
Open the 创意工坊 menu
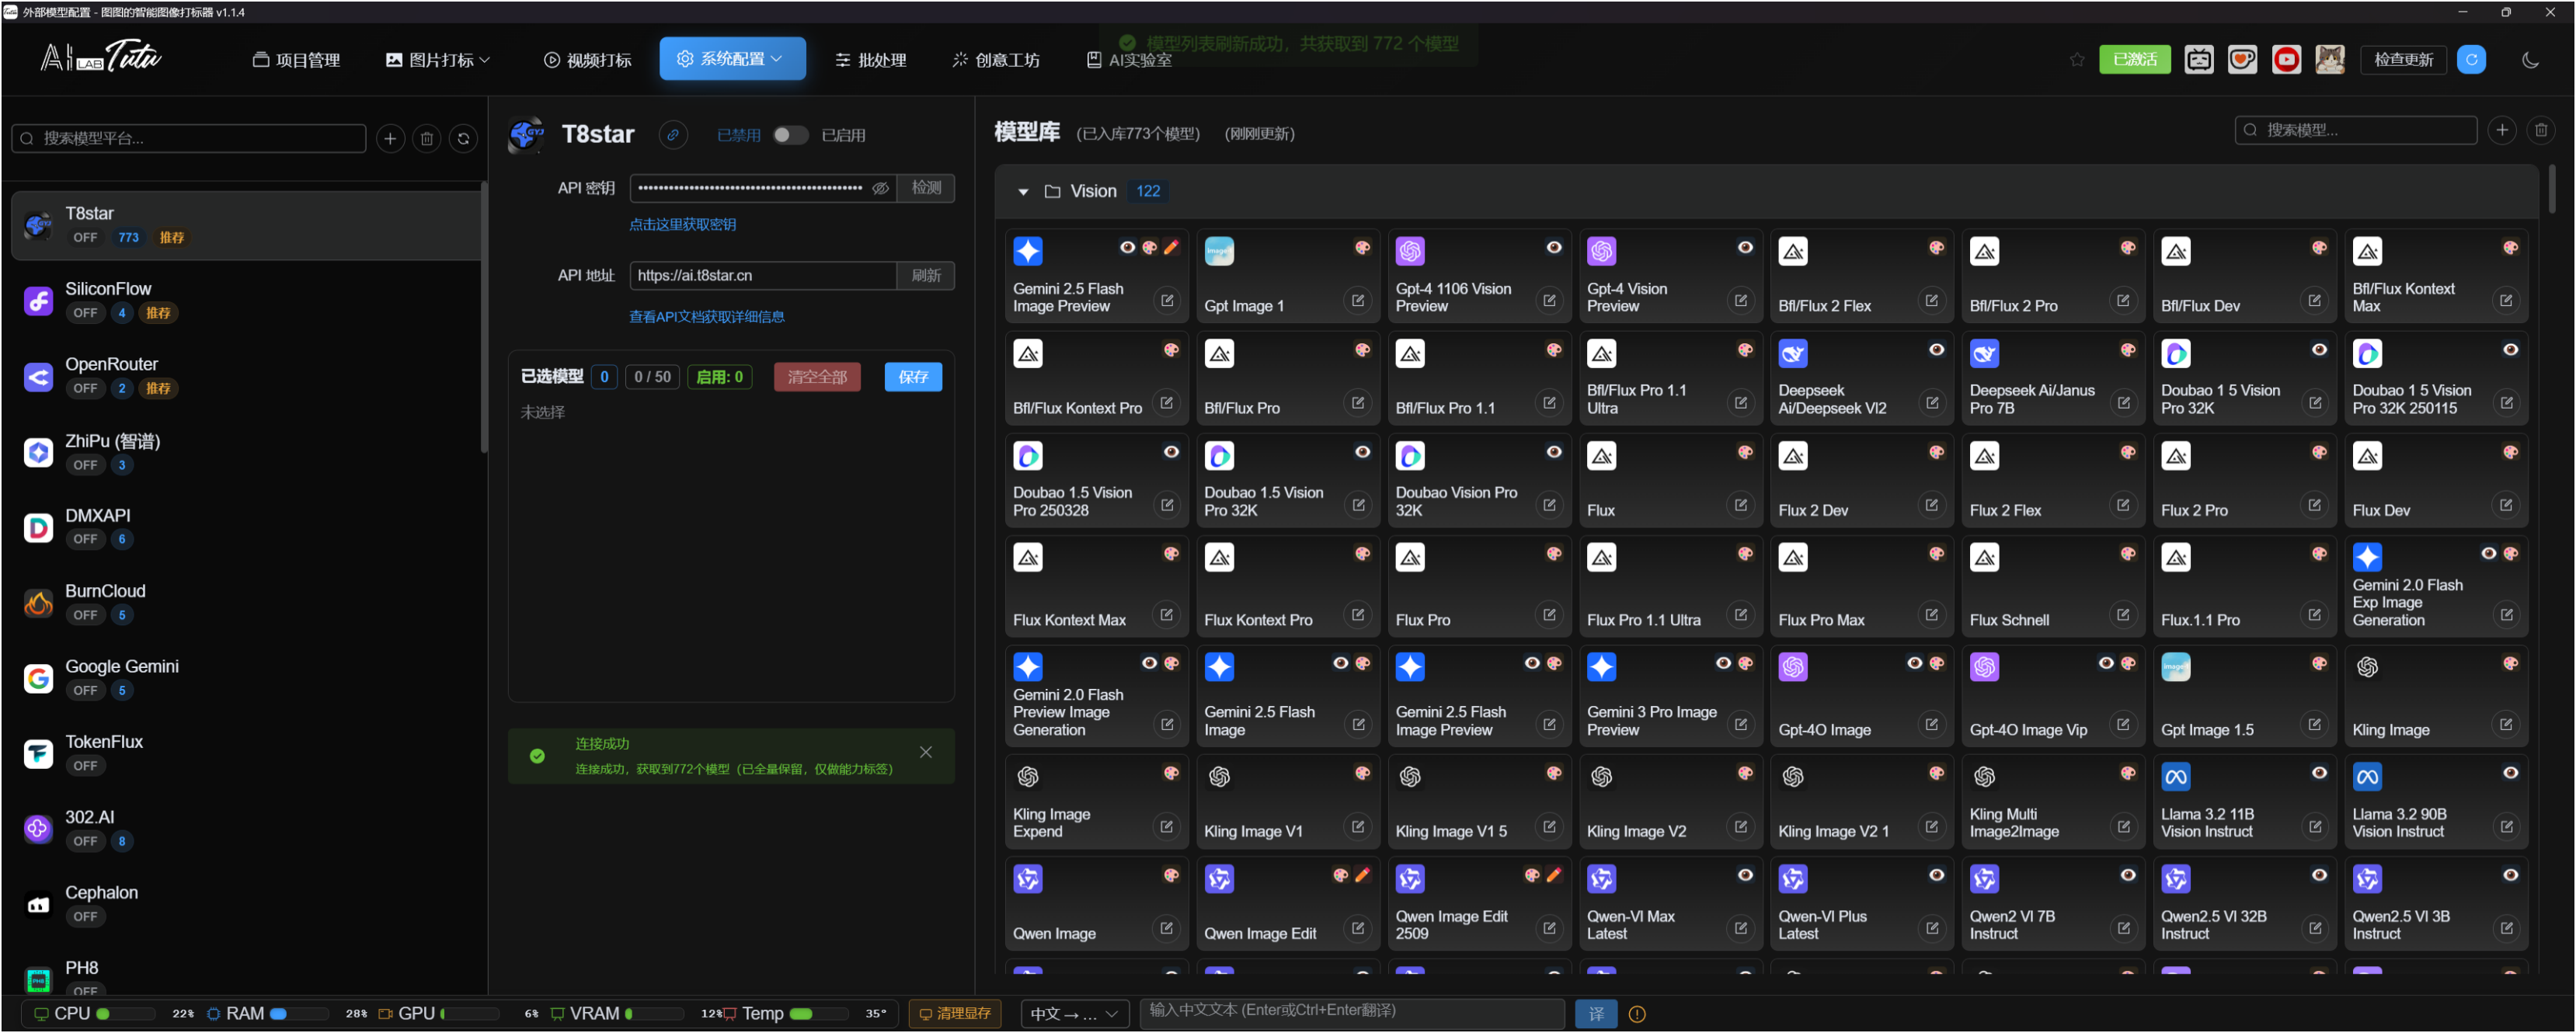click(996, 60)
